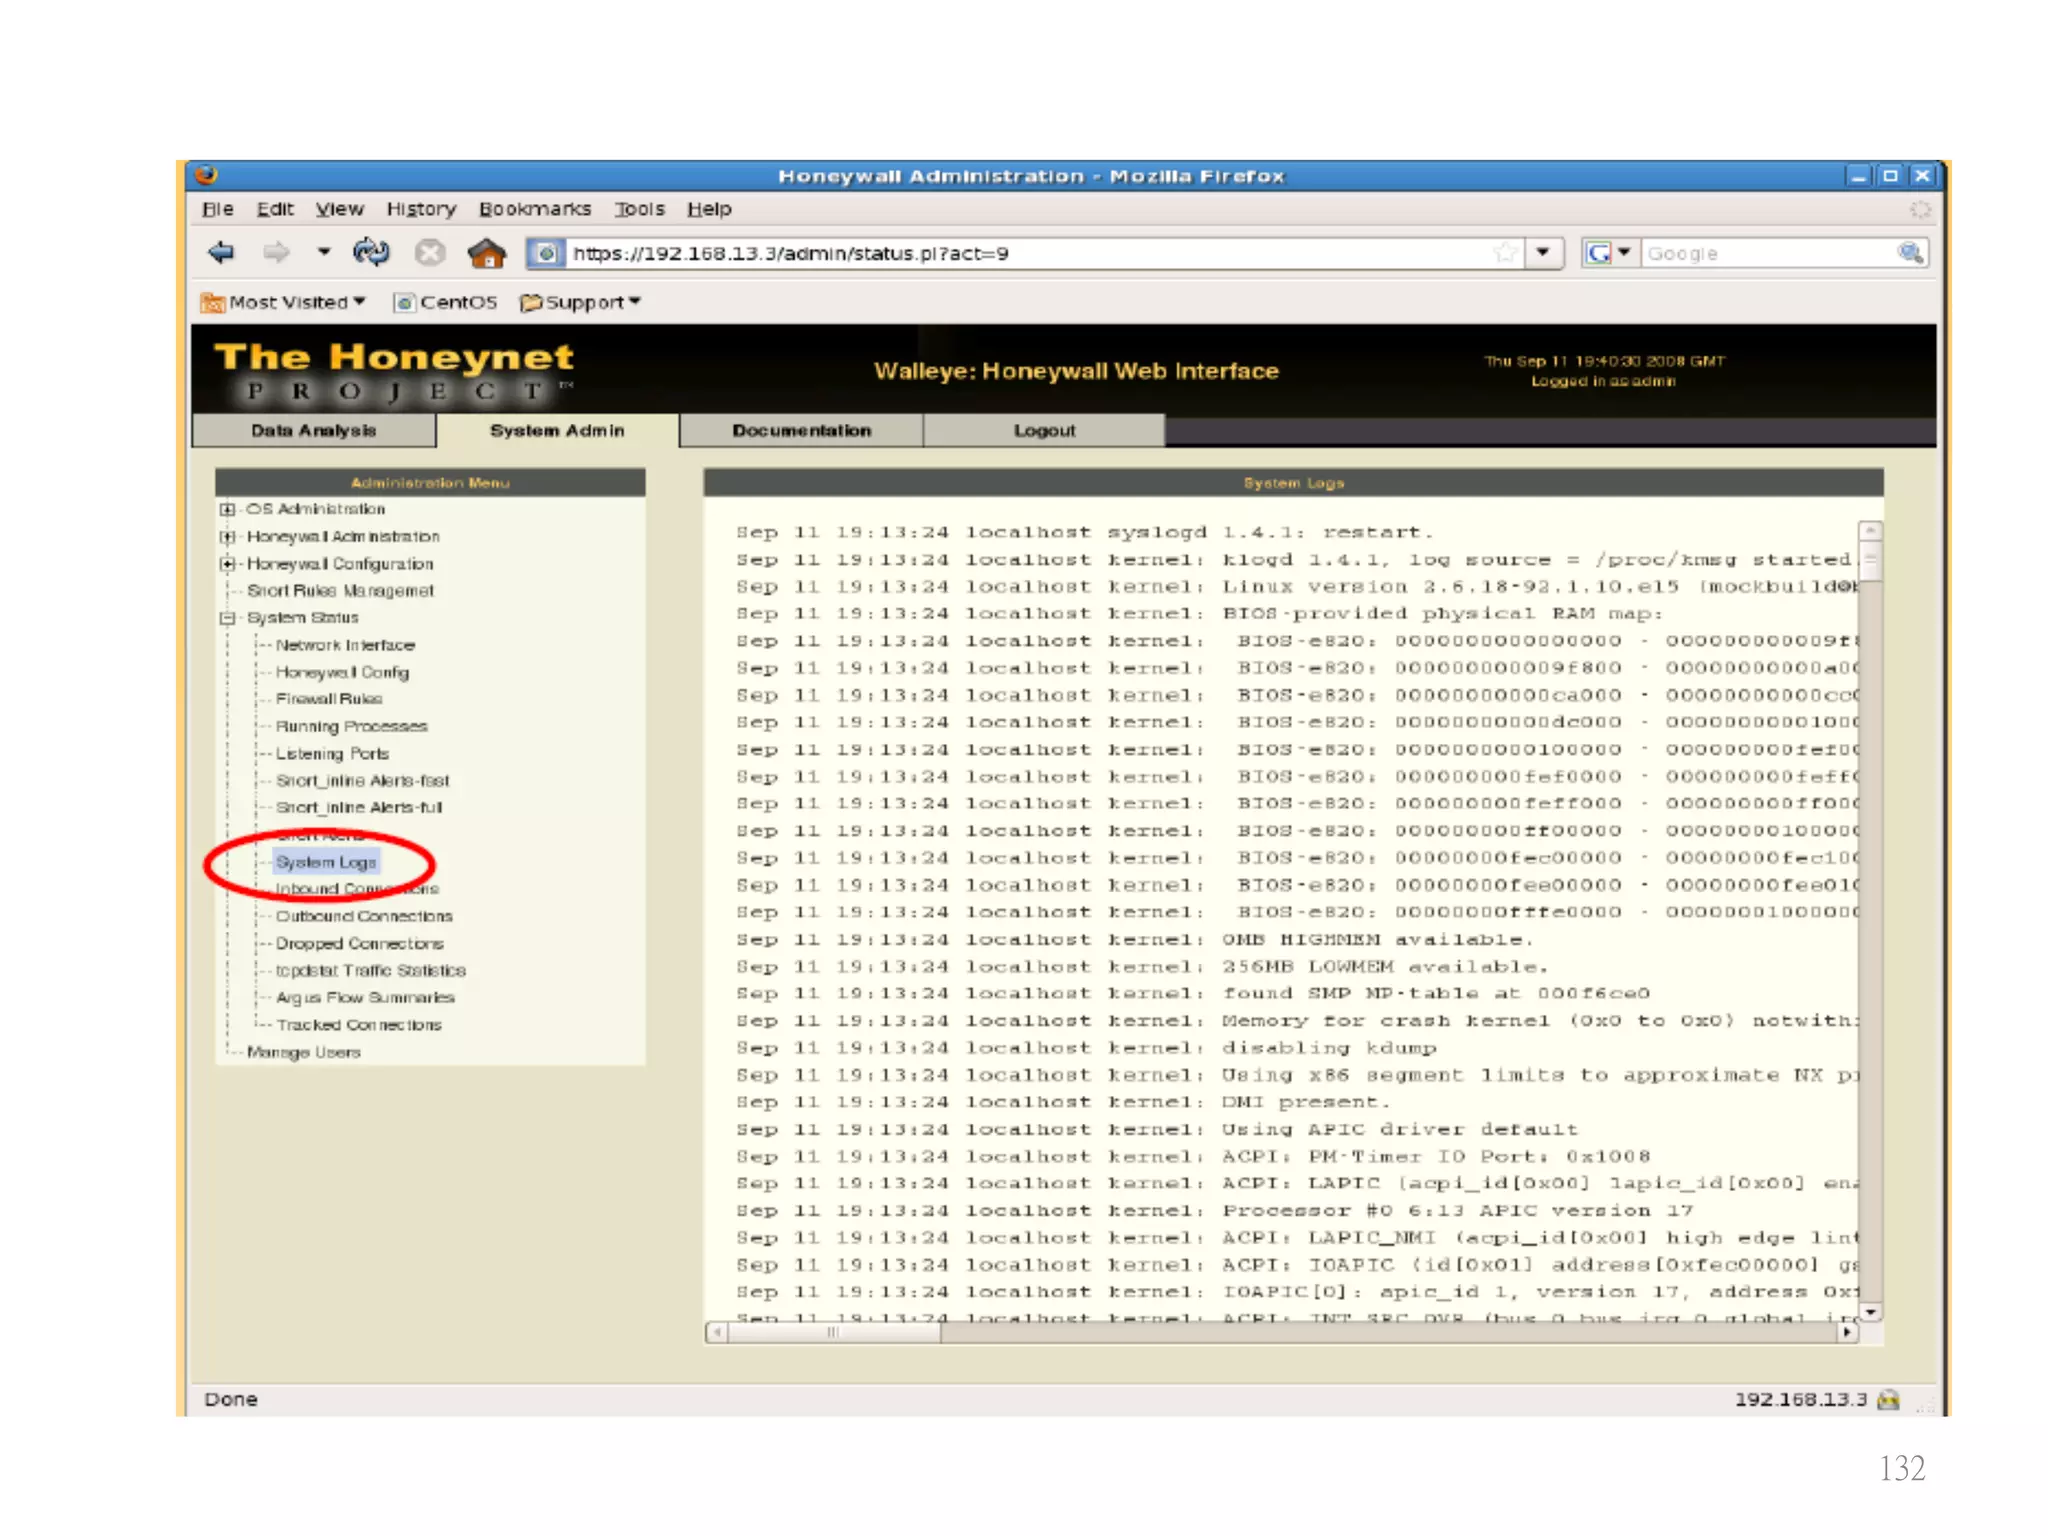Click the search magnifier icon
2048x1536 pixels.
point(1910,253)
